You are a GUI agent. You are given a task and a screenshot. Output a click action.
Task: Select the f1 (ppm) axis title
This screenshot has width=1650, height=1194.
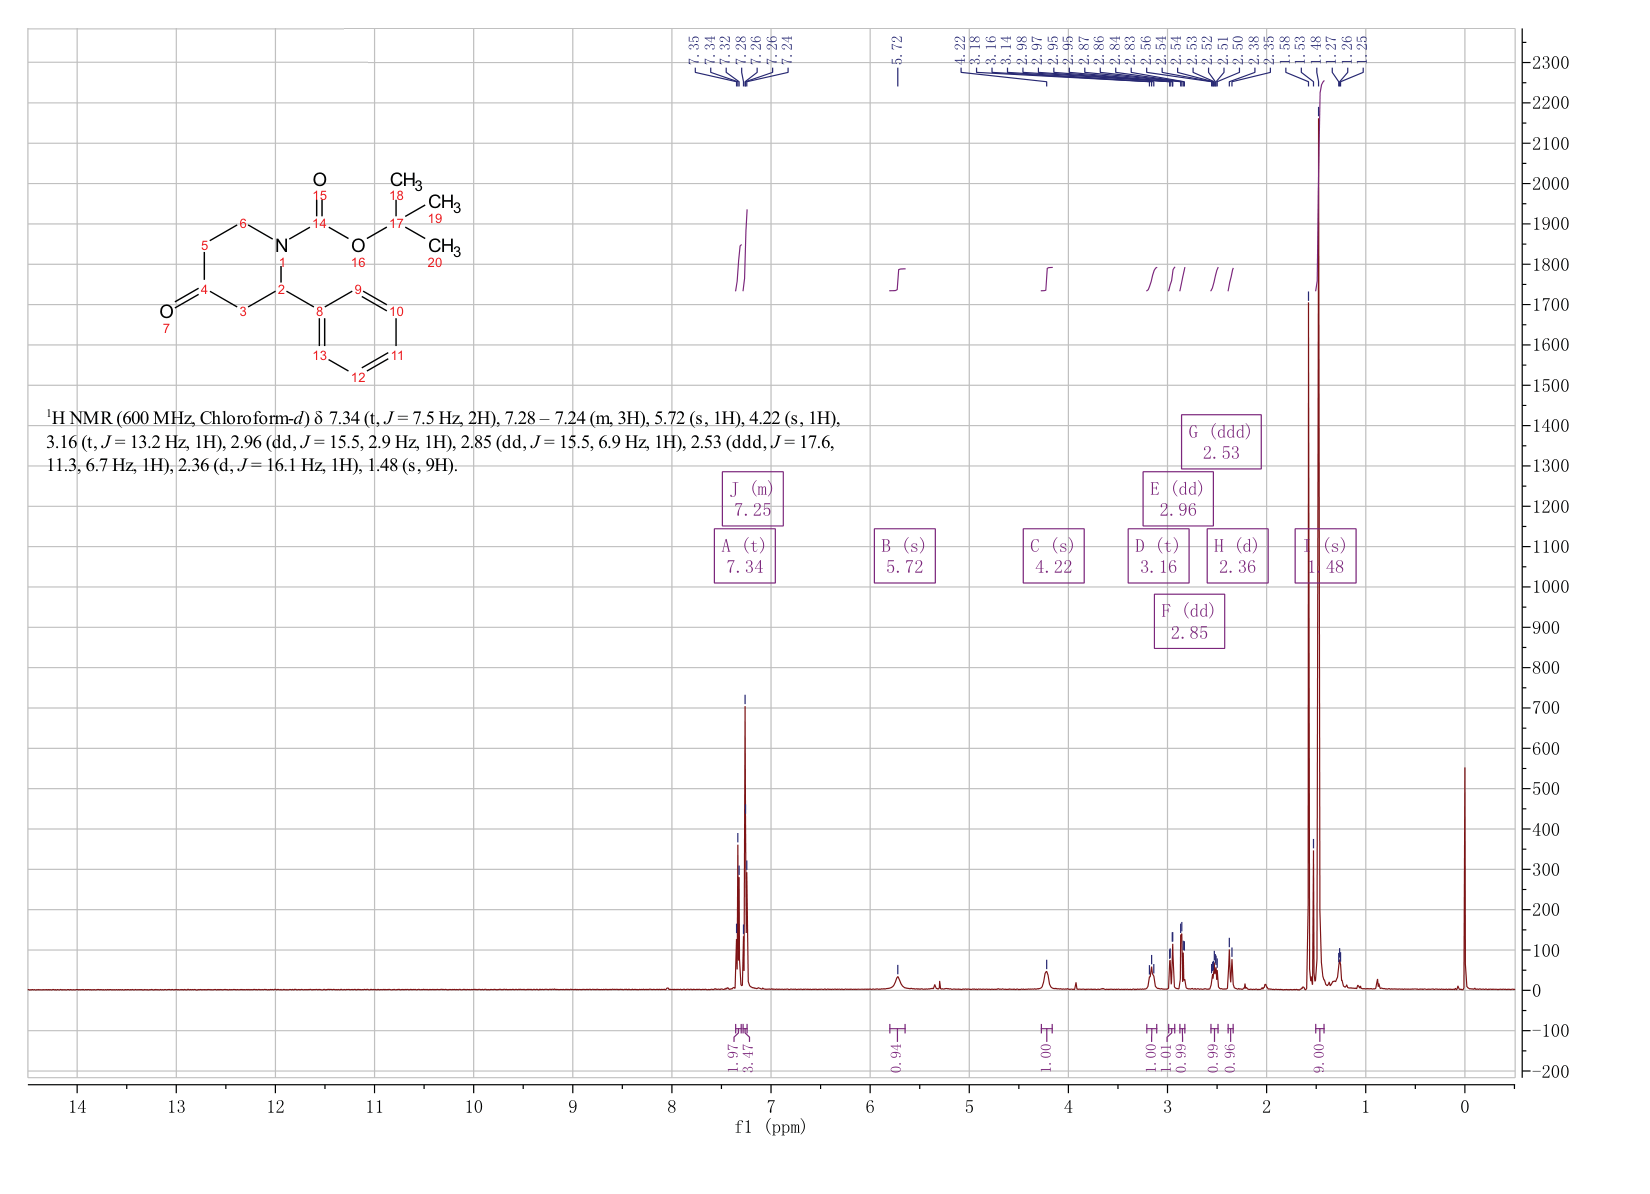coord(770,1127)
